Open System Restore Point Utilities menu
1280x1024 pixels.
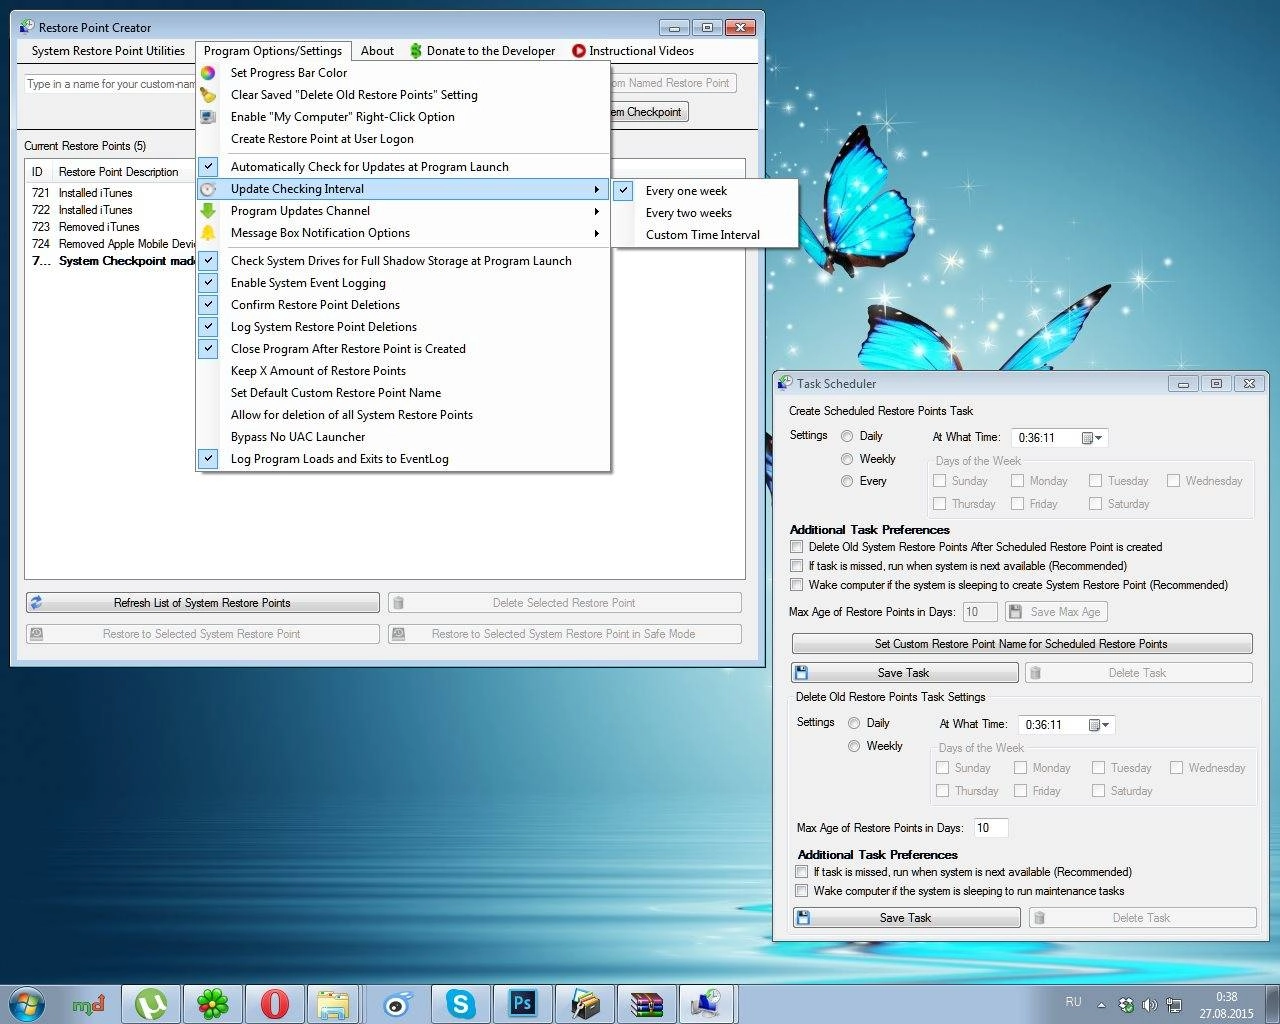[x=108, y=51]
